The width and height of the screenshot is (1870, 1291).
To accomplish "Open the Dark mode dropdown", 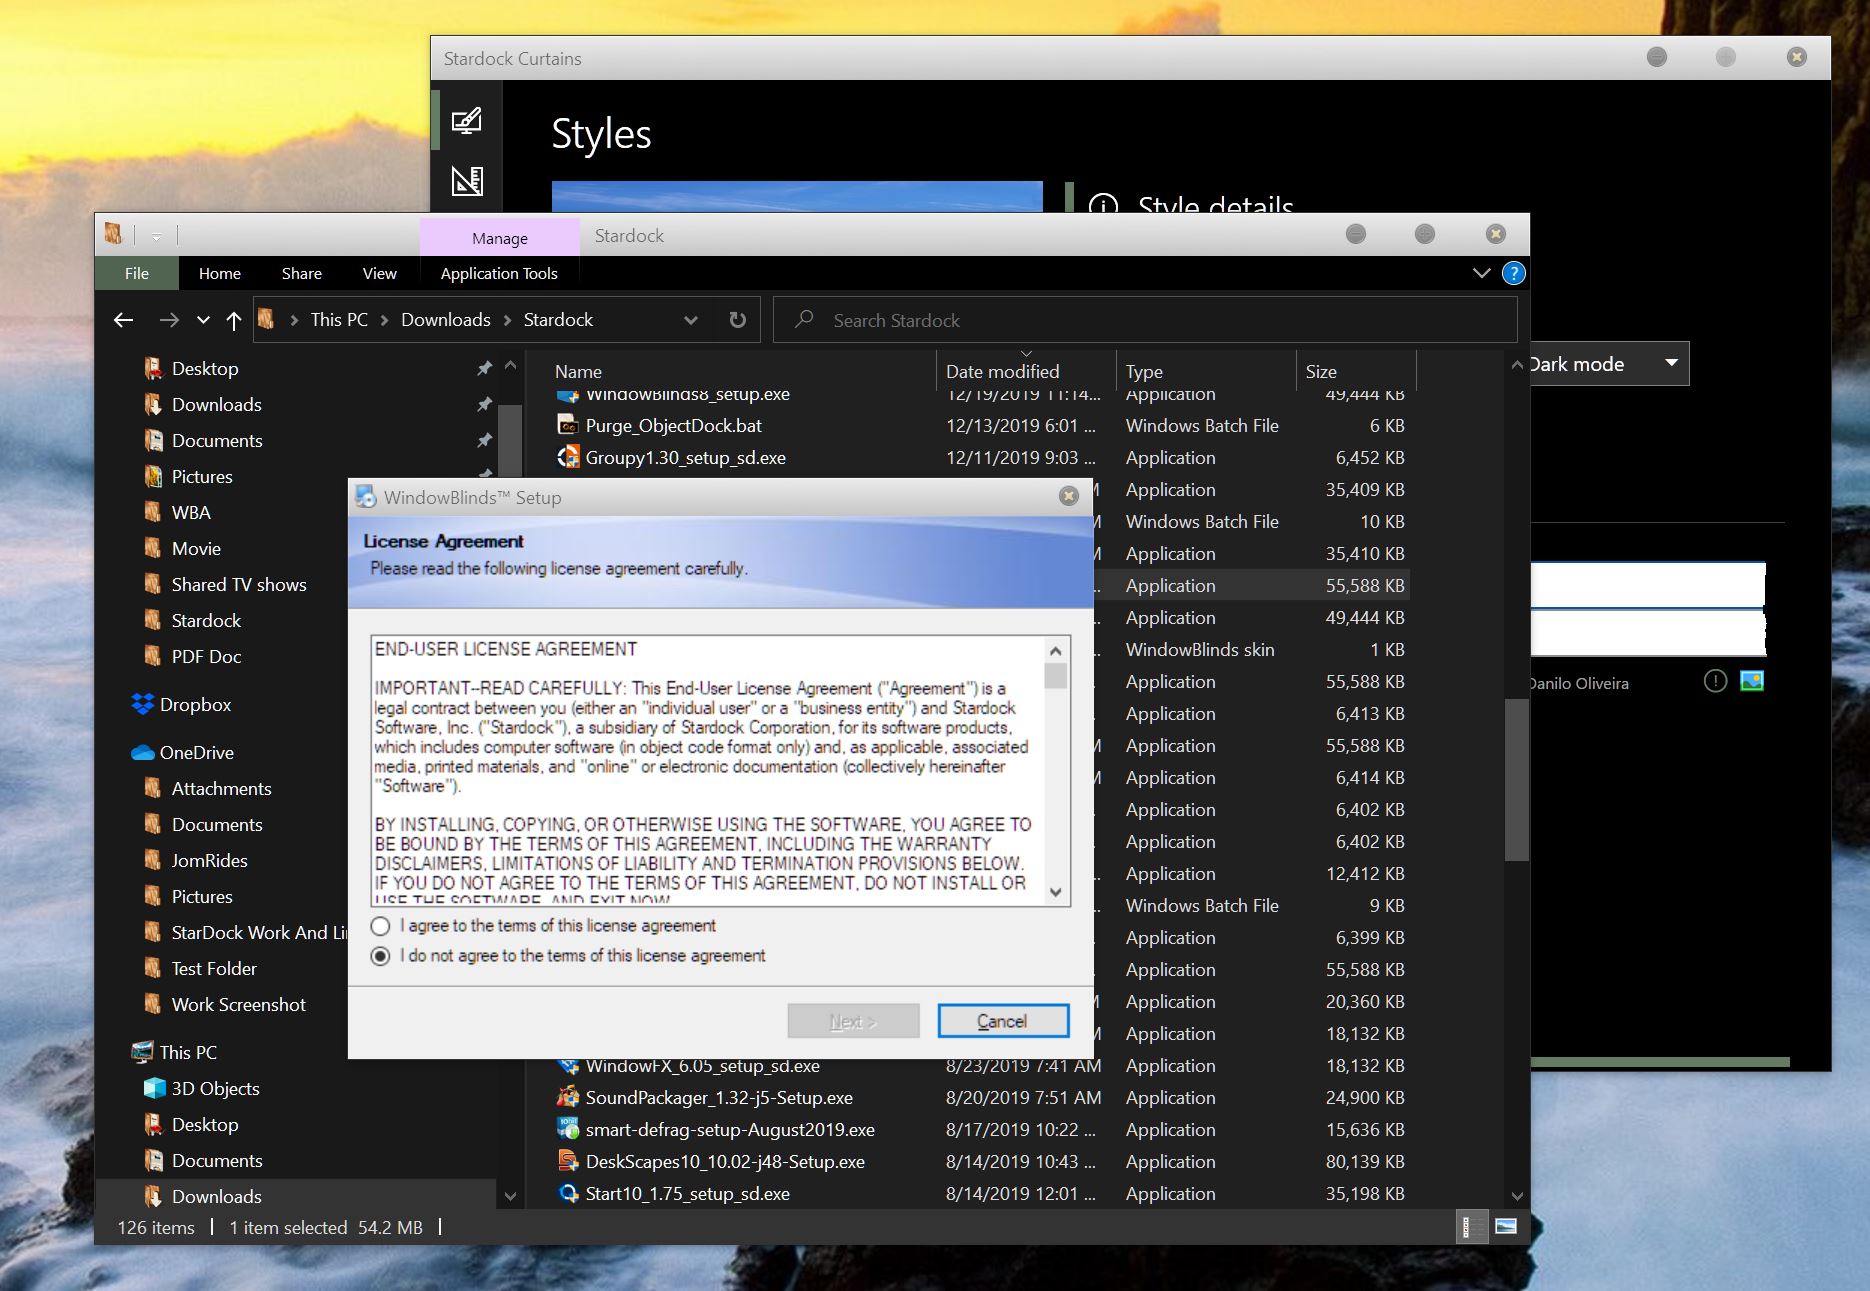I will pyautogui.click(x=1670, y=363).
